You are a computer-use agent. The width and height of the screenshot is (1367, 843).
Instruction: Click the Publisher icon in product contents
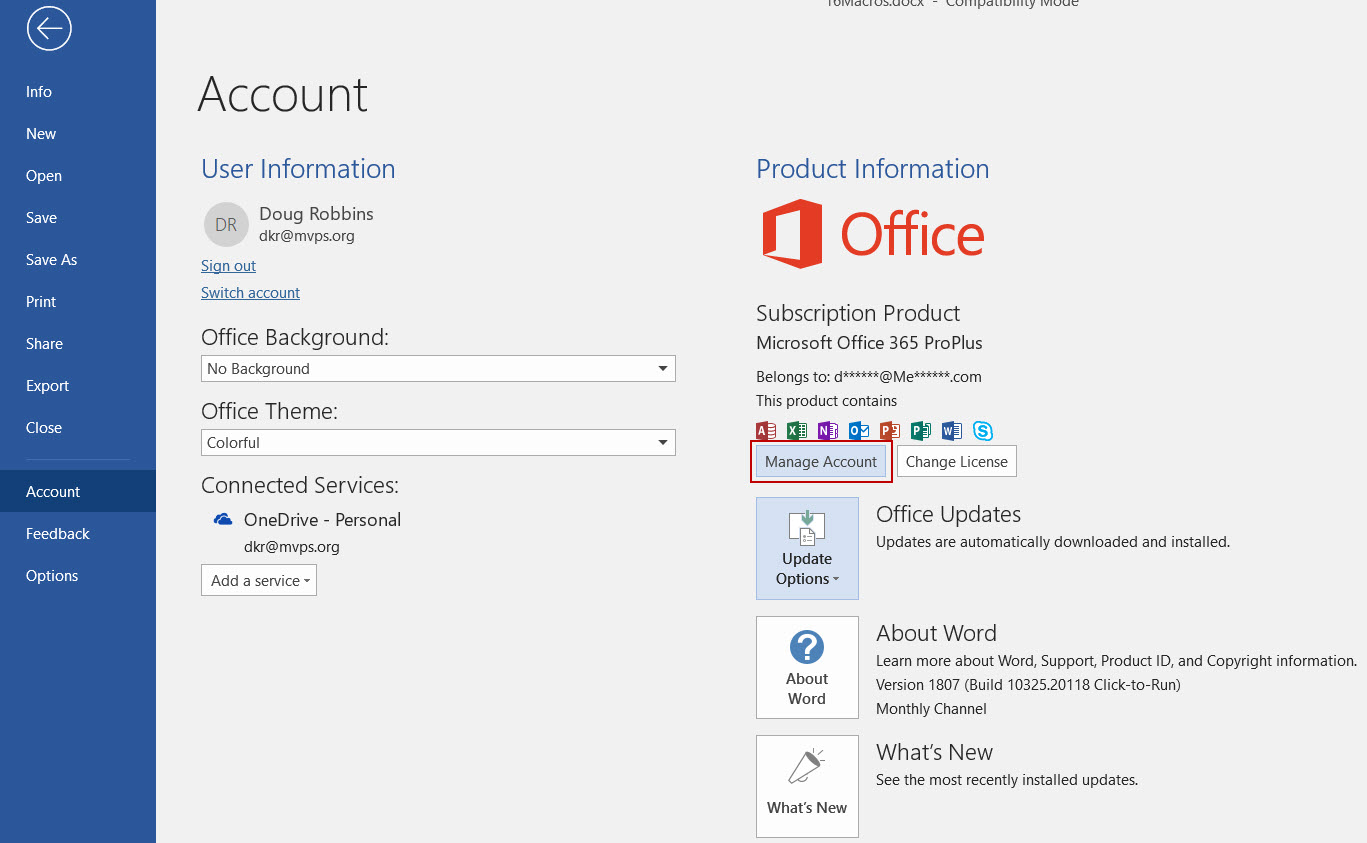click(x=921, y=431)
